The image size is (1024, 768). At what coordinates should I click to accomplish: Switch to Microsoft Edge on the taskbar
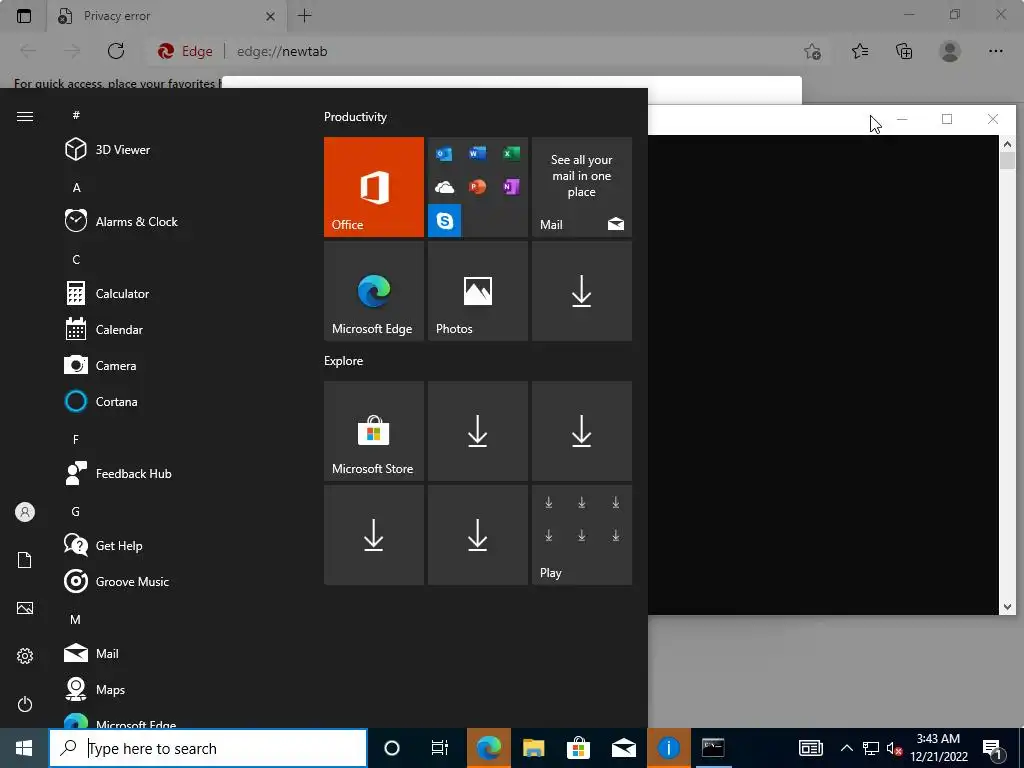488,748
